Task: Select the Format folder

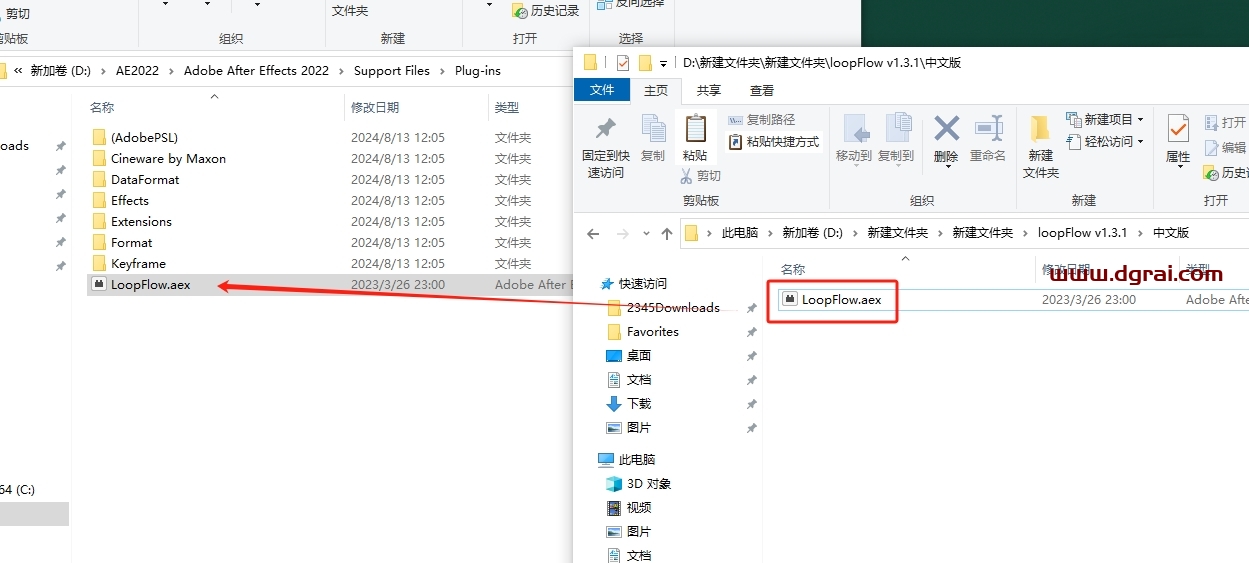Action: tap(131, 242)
